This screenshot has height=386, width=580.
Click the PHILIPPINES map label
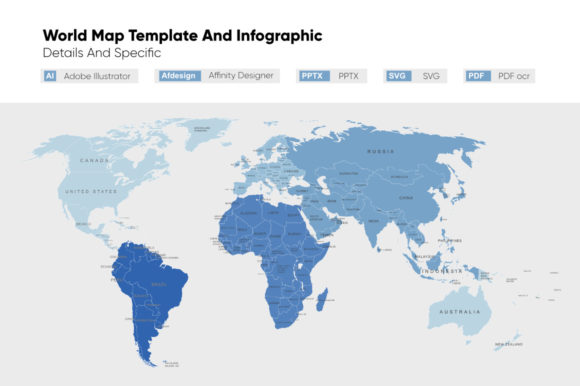(x=450, y=241)
